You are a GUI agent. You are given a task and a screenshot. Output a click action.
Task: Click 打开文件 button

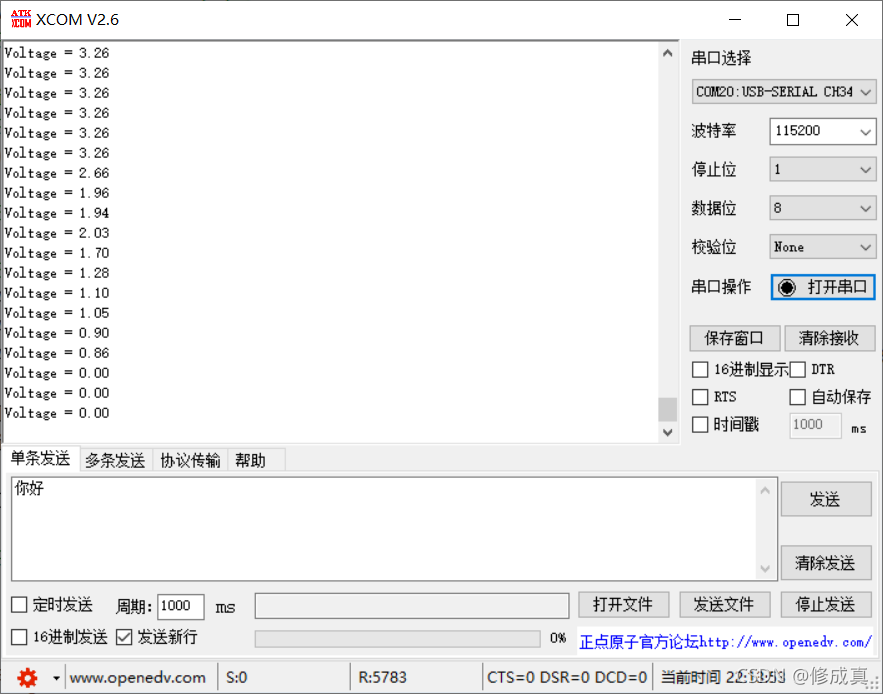(623, 605)
